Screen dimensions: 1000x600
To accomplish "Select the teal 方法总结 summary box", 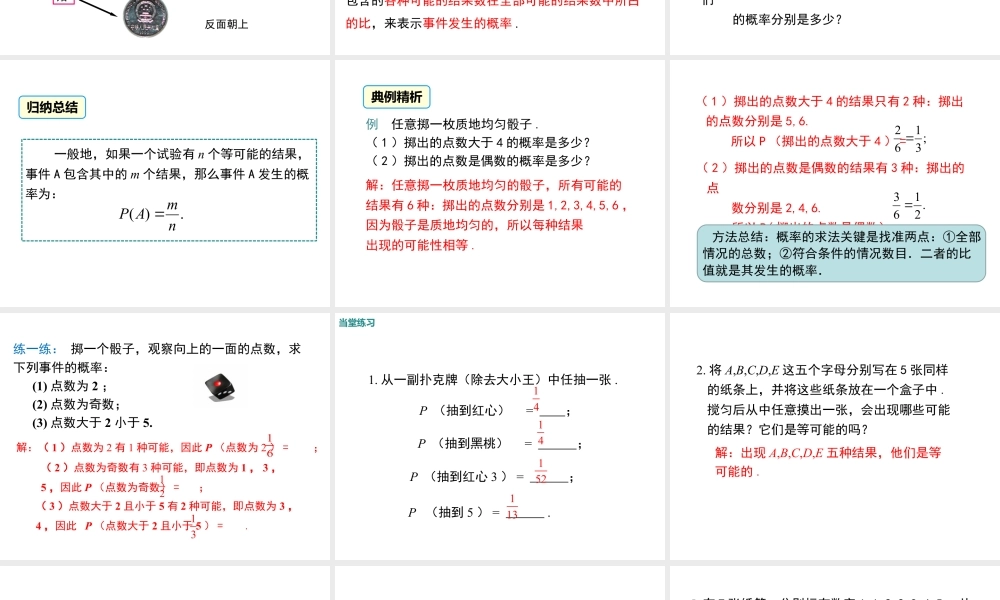I will pos(841,253).
